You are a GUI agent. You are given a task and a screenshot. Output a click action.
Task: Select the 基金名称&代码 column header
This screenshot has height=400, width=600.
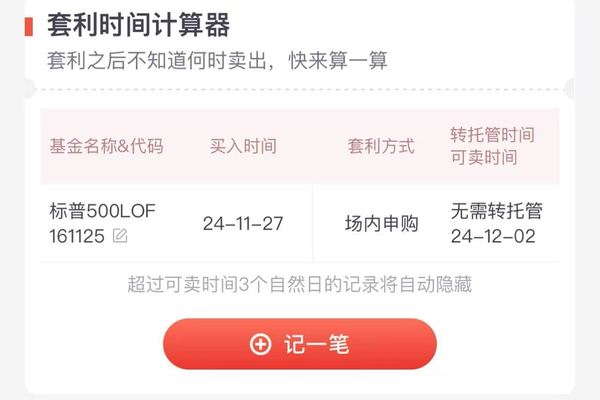point(106,146)
